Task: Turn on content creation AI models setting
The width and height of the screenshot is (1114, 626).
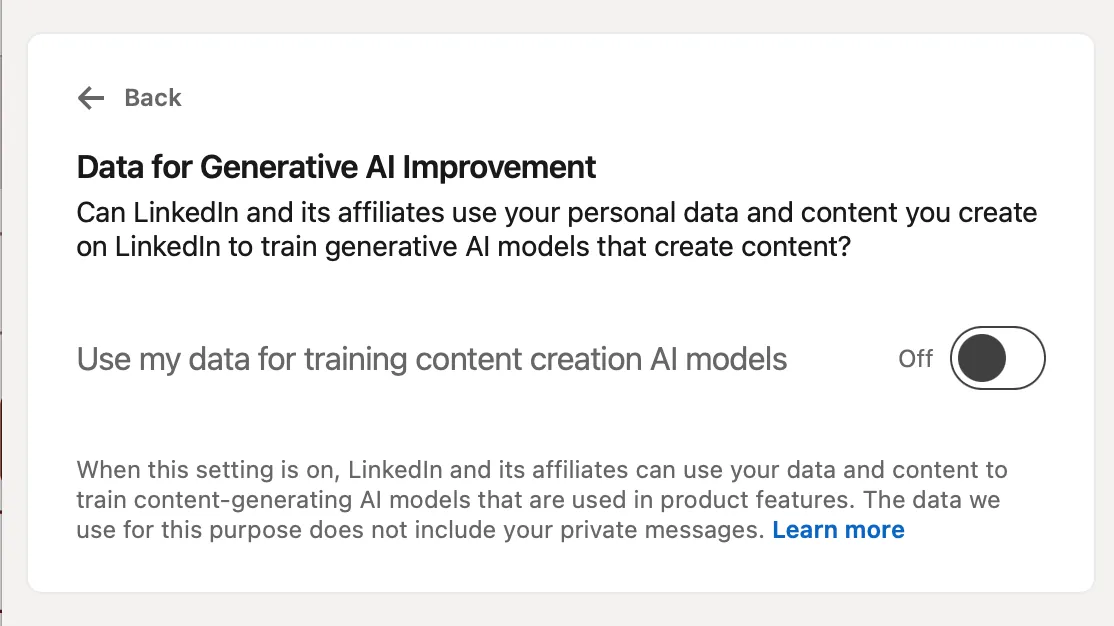Action: (x=996, y=358)
